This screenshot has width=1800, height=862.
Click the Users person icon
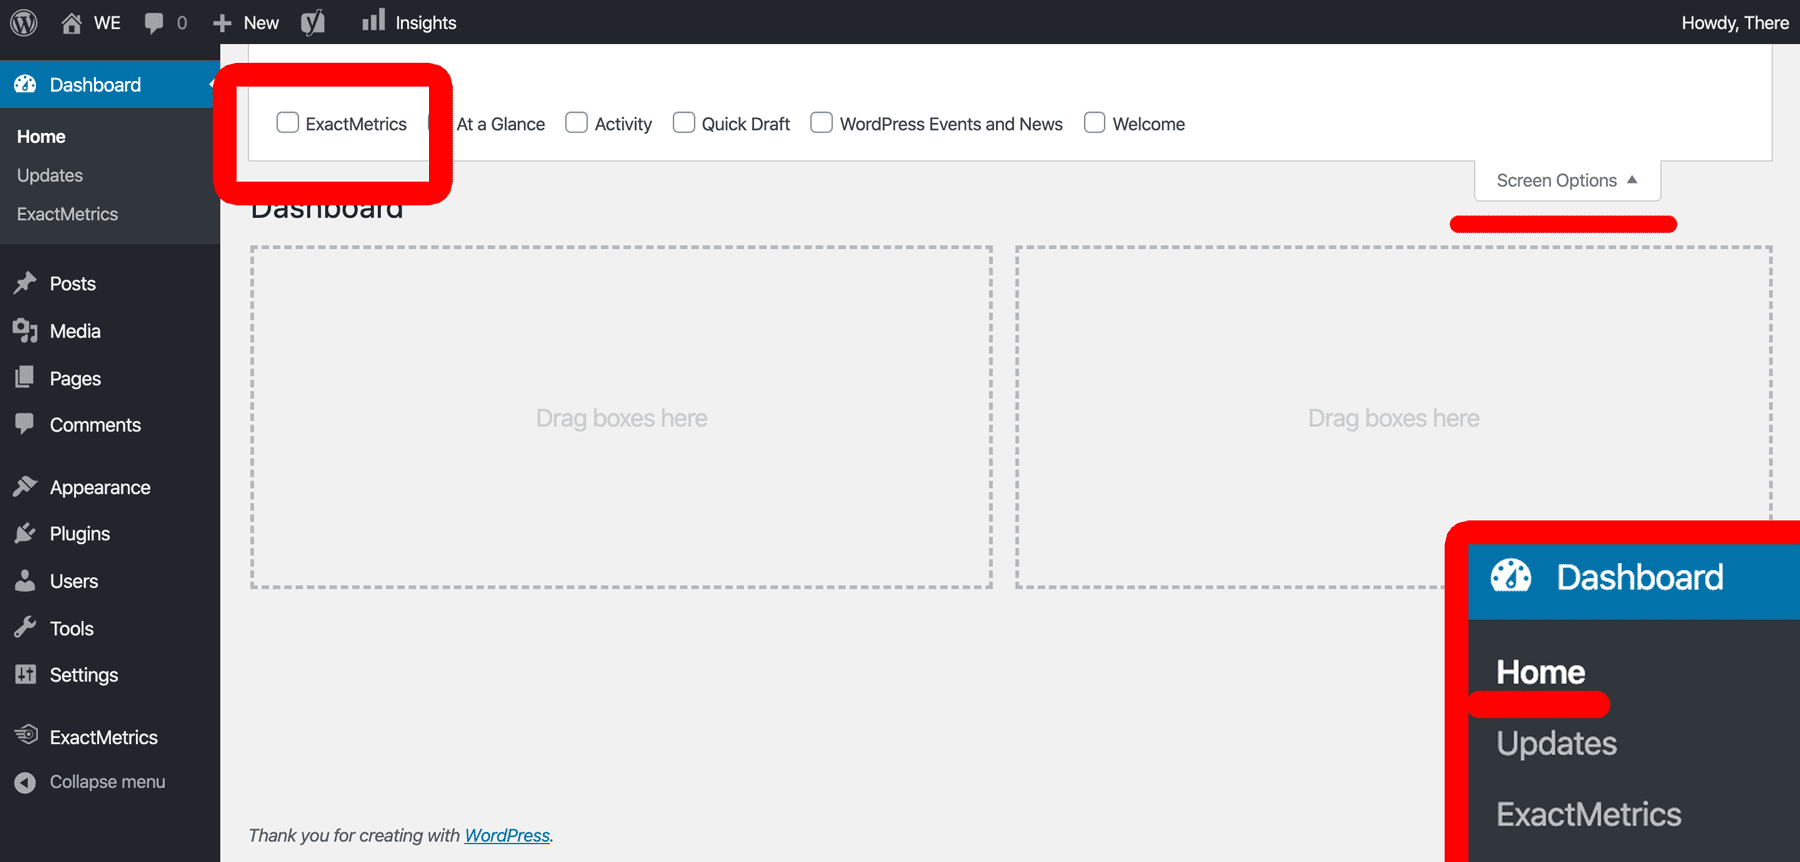[x=25, y=580]
